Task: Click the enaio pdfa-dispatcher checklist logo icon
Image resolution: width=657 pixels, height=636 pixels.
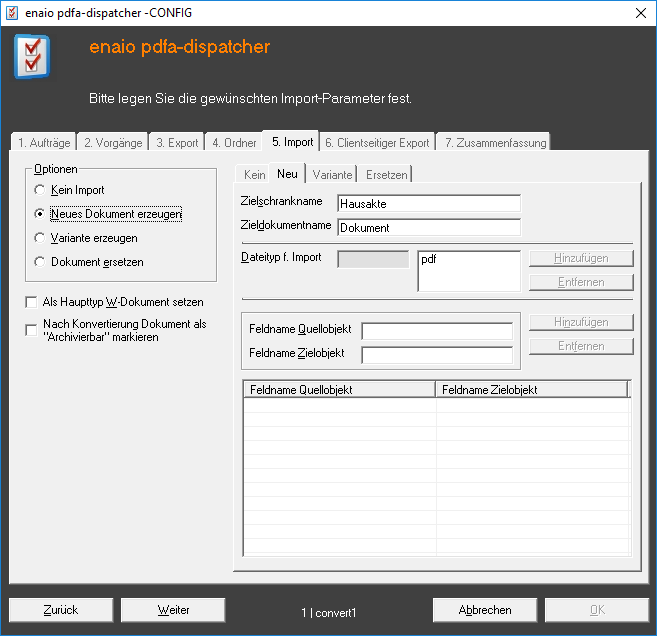Action: tap(32, 59)
